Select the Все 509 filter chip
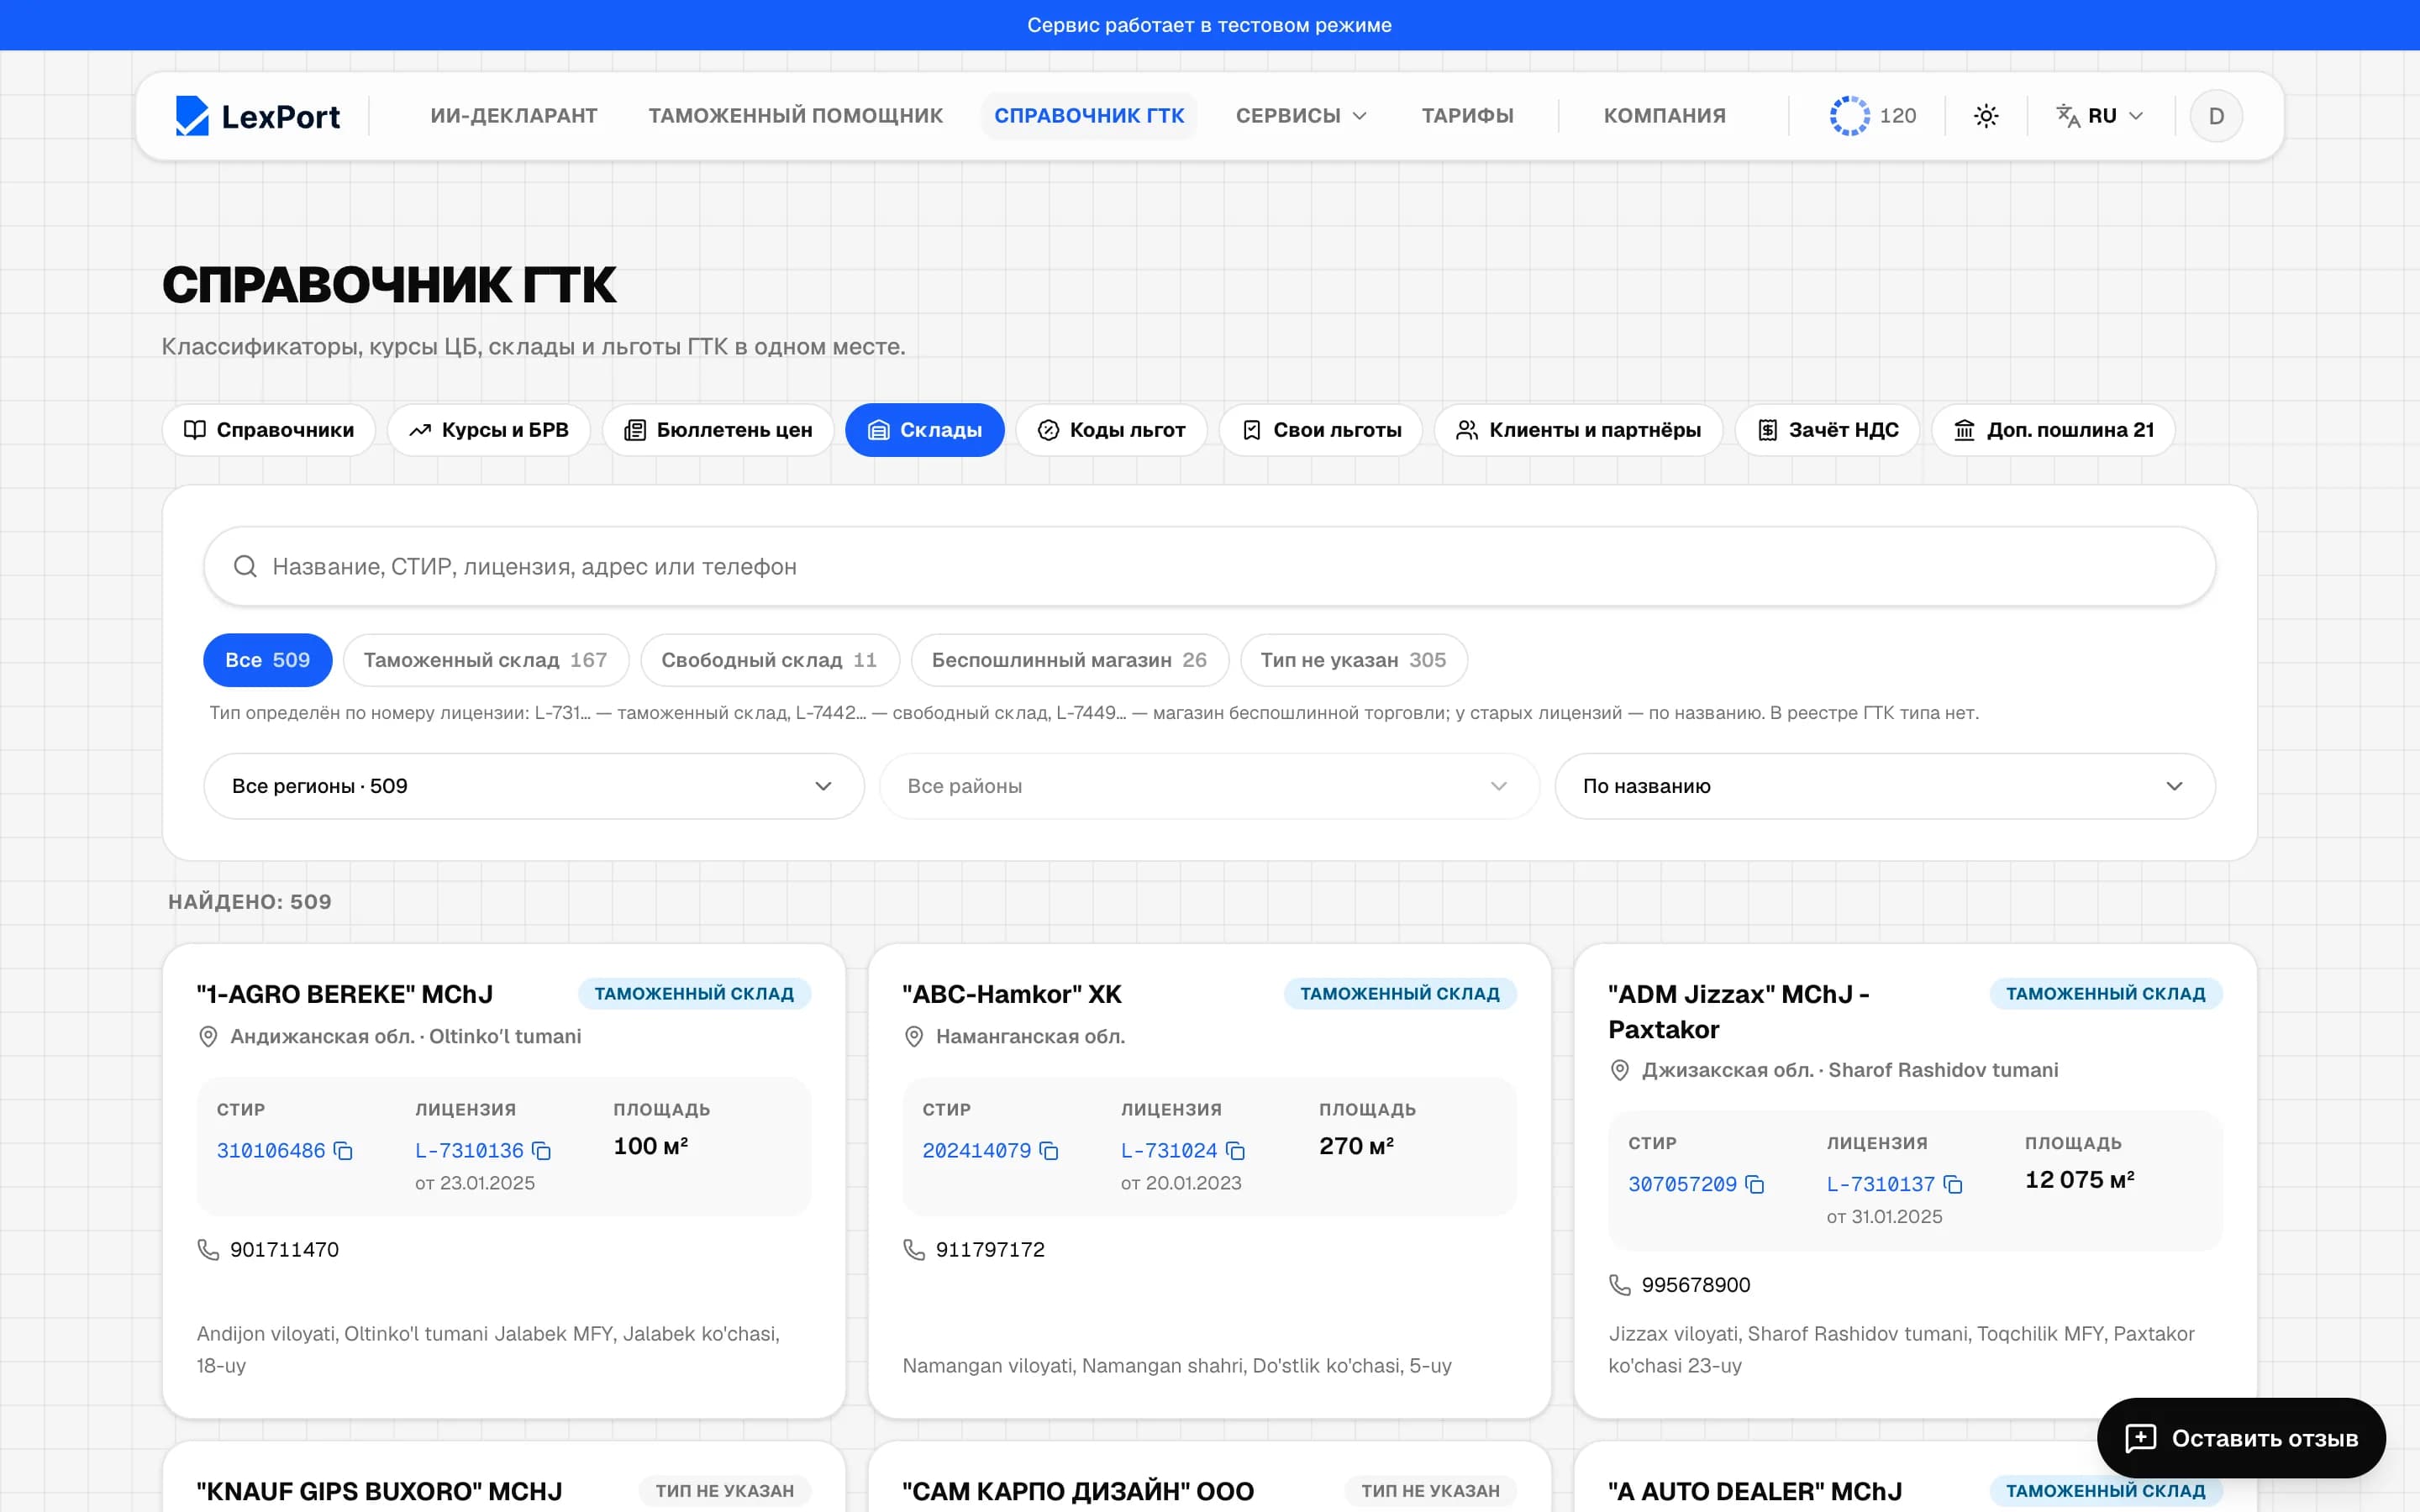 268,660
